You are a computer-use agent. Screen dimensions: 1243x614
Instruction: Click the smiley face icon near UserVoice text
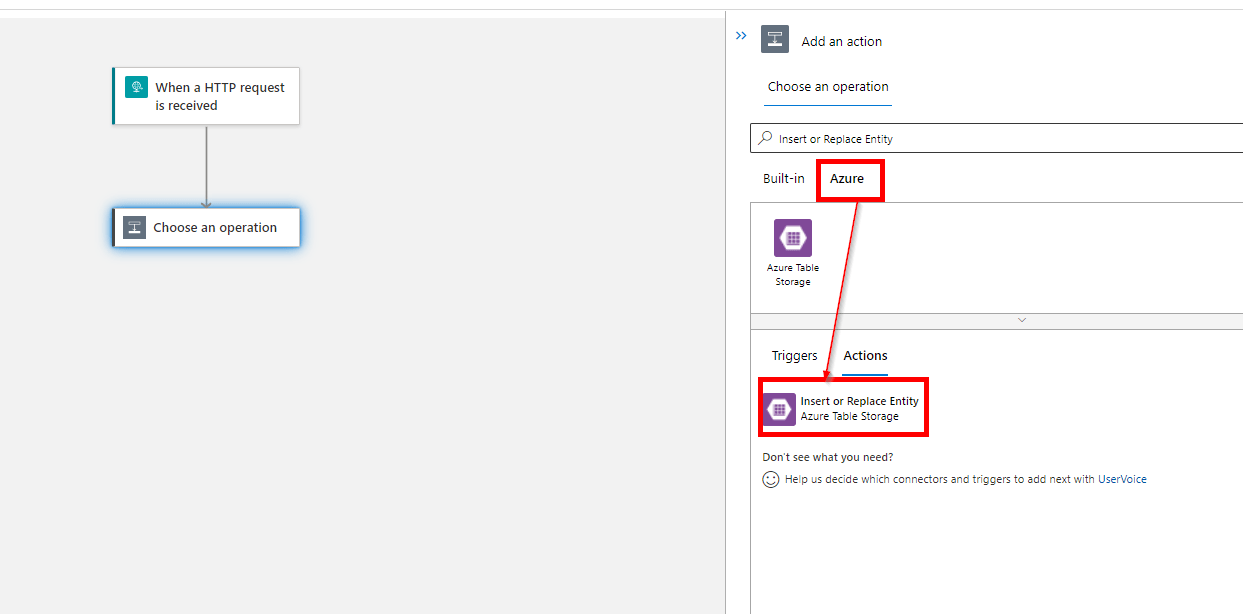(770, 479)
